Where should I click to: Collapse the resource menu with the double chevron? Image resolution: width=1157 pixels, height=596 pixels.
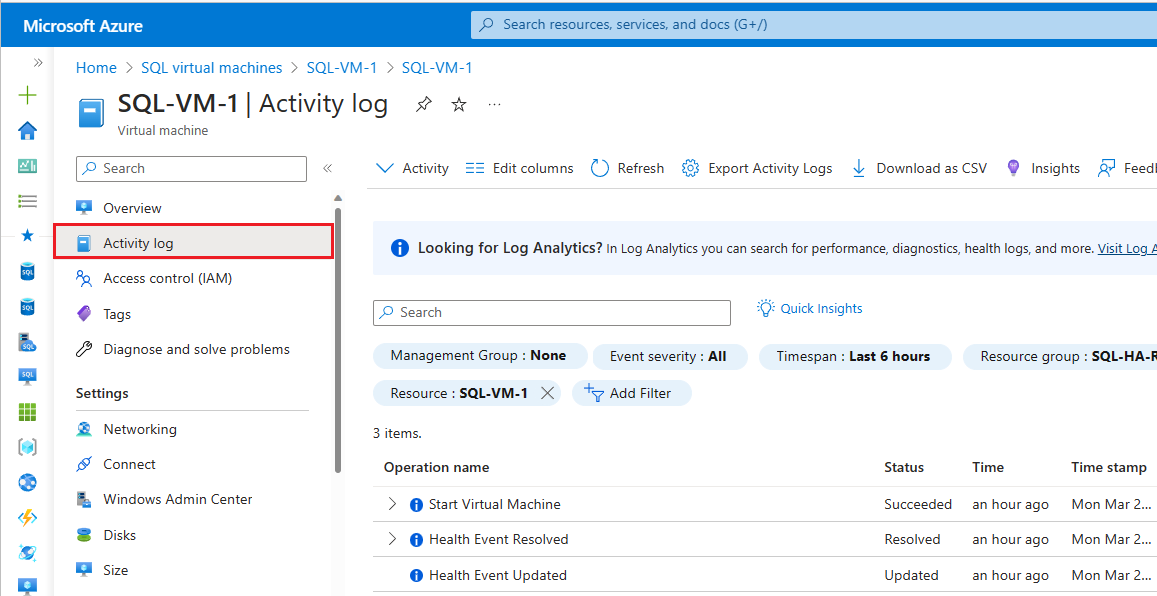[x=327, y=168]
